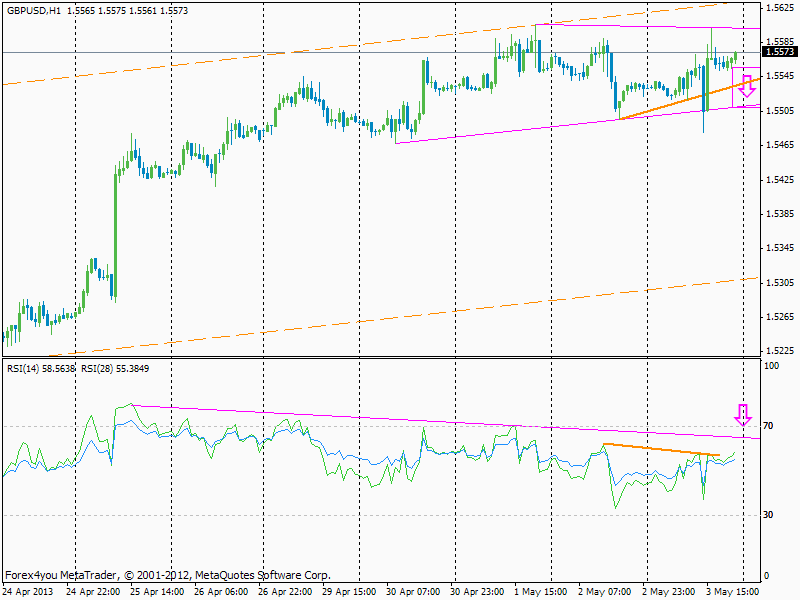Screen dimensions: 800x600
Task: Click RSI scale level 30 label
Action: tap(768, 515)
